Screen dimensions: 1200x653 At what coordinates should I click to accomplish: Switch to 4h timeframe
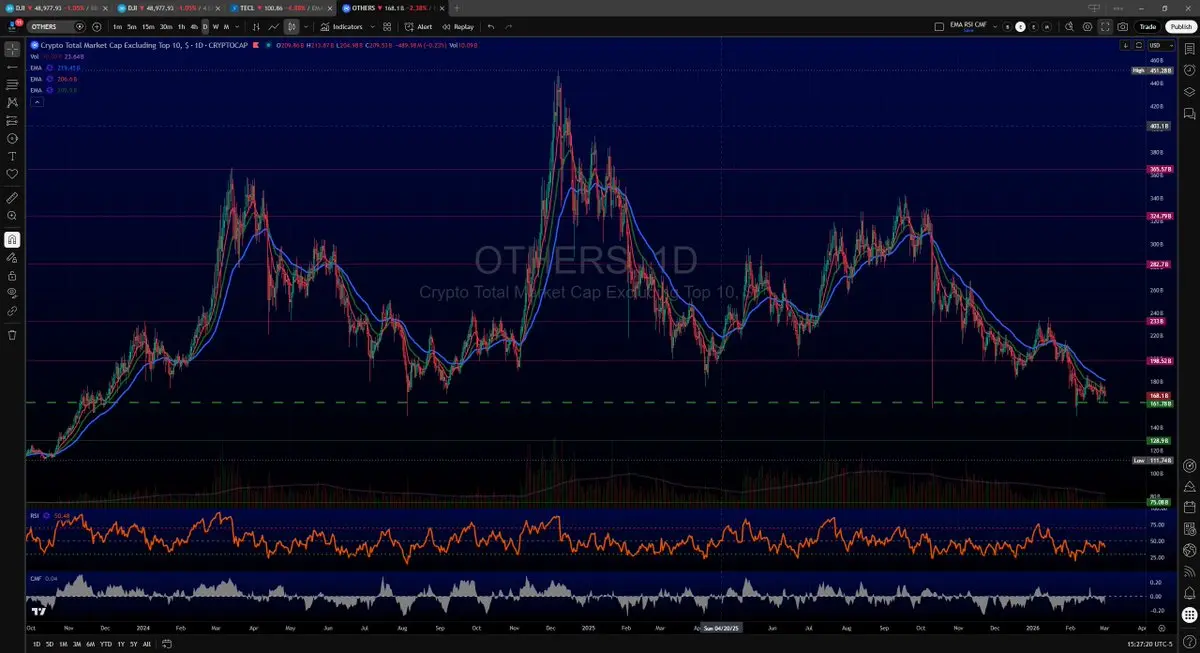click(194, 27)
